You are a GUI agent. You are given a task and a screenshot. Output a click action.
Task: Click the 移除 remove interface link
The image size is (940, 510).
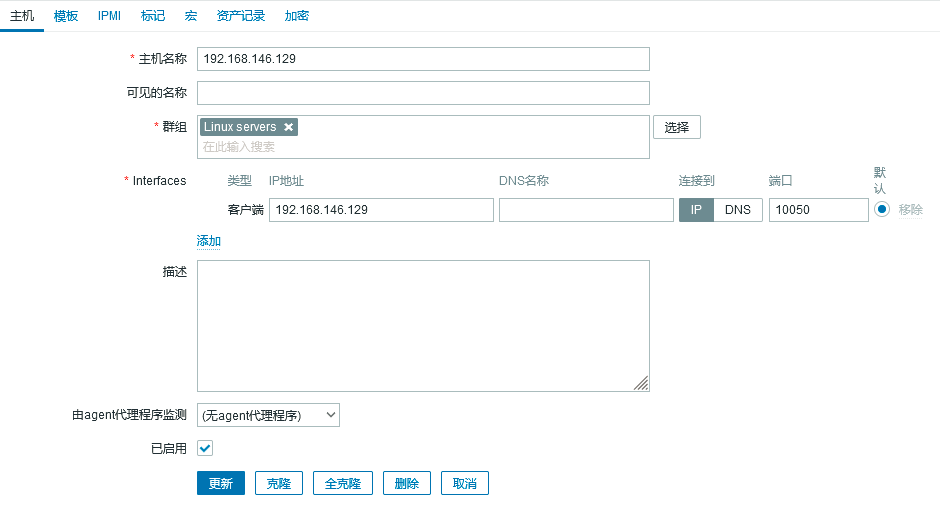pos(911,210)
